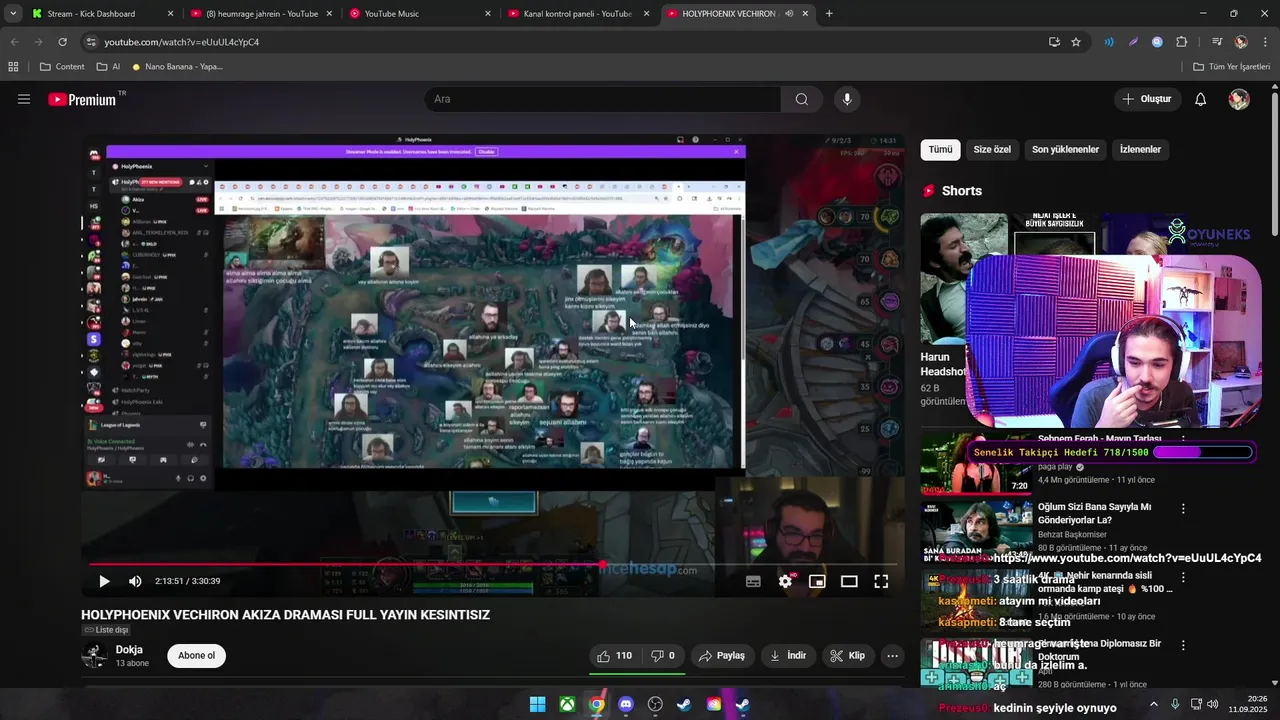Open OBS Studio from taskbar

[655, 704]
